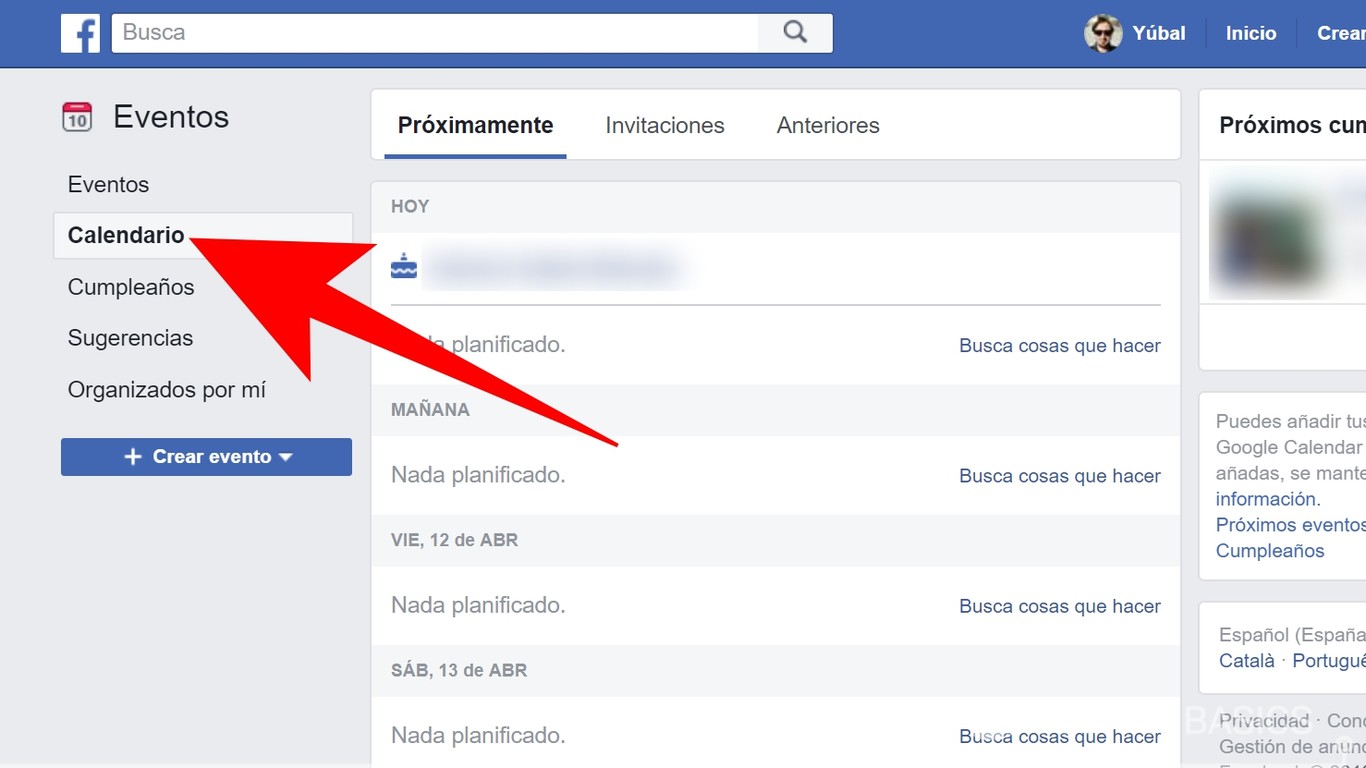Open Organizados por mí section
The width and height of the screenshot is (1366, 768).
pyautogui.click(x=166, y=390)
